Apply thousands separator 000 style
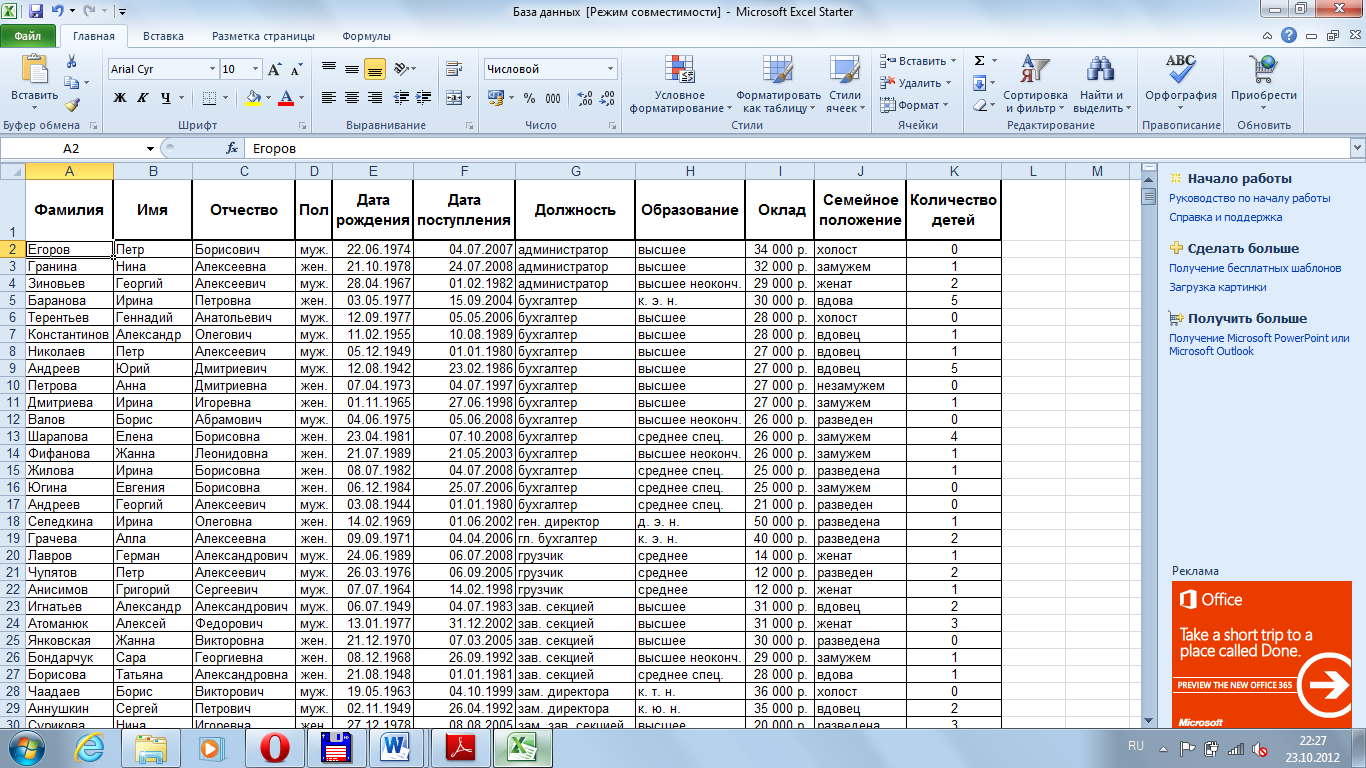The image size is (1366, 768). [554, 98]
